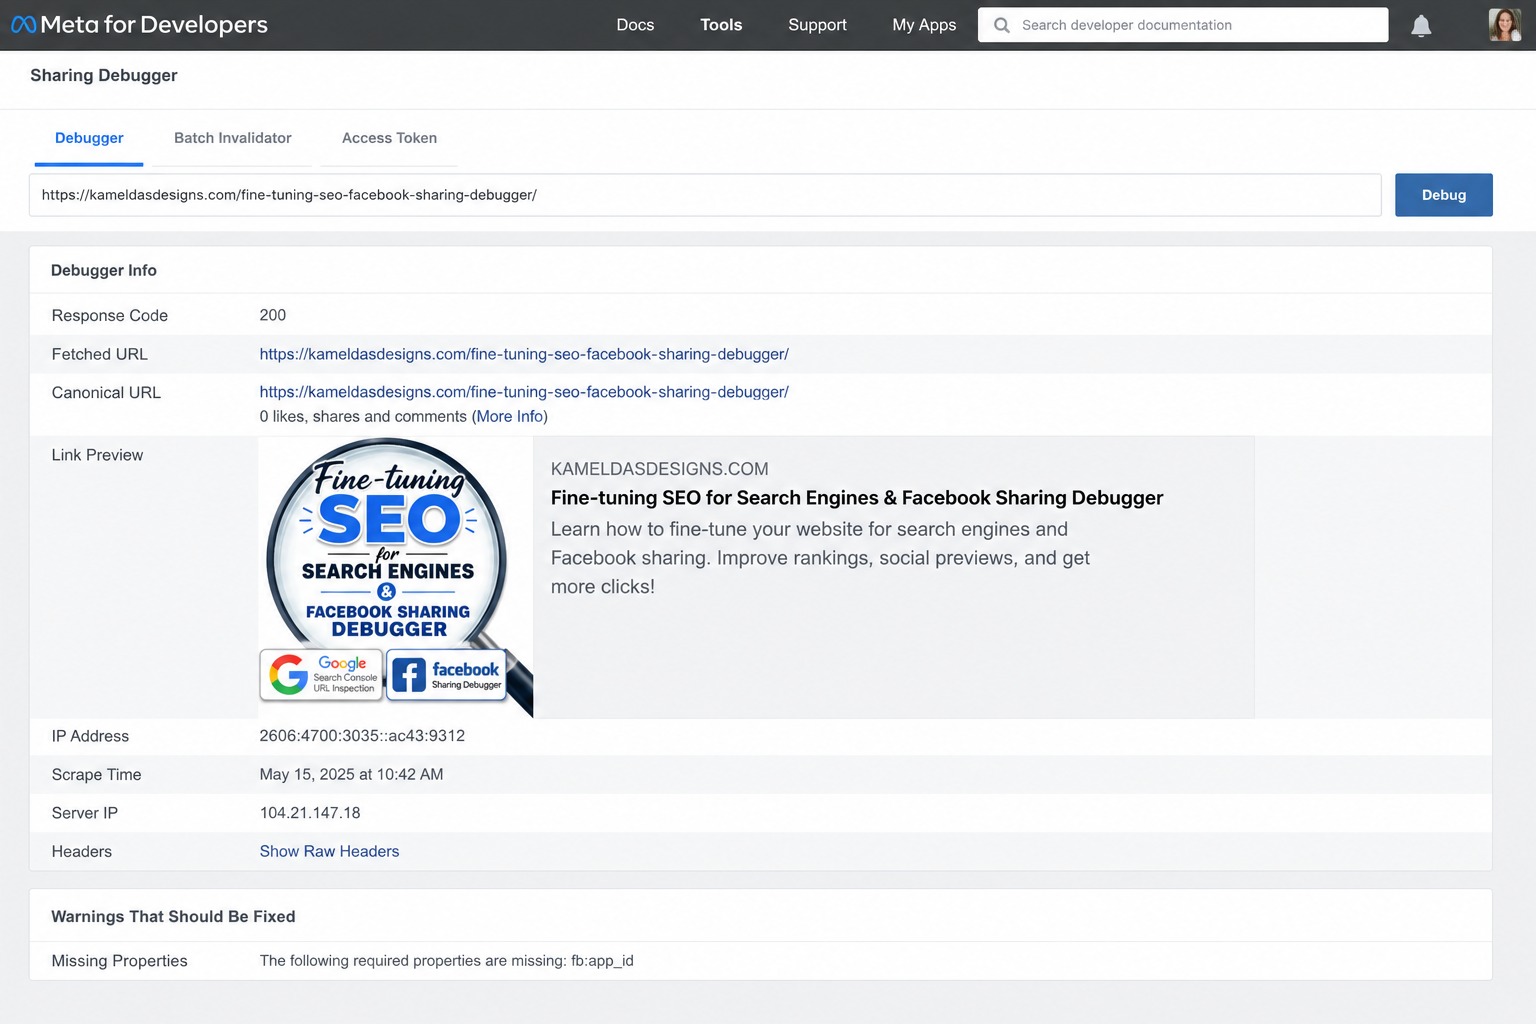Click Show Raw Headers link
The height and width of the screenshot is (1024, 1536).
[x=329, y=851]
